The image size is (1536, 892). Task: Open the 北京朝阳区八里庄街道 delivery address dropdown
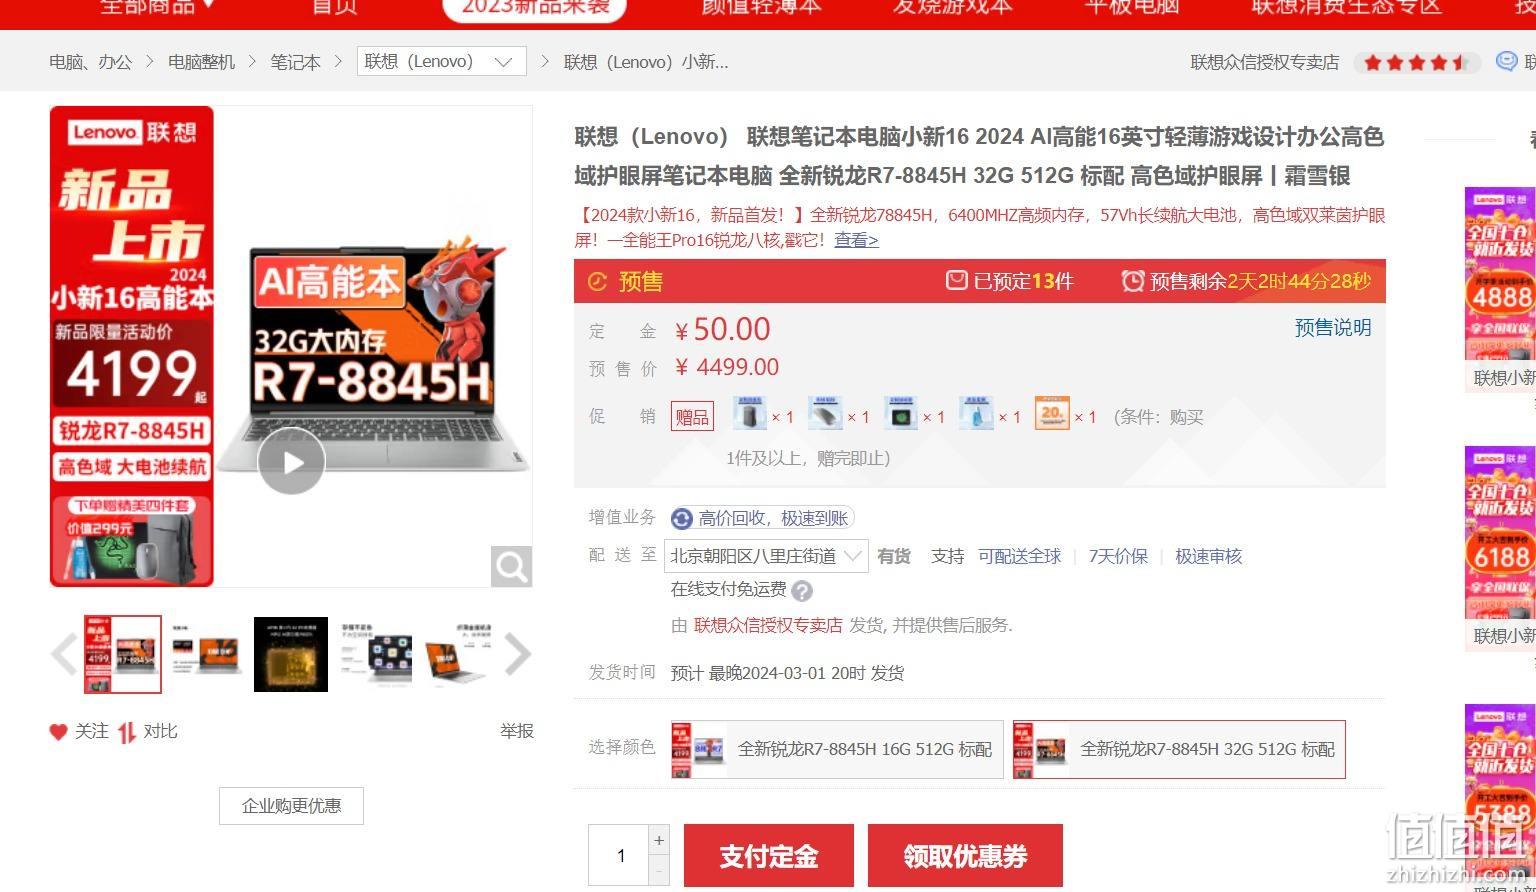click(766, 556)
